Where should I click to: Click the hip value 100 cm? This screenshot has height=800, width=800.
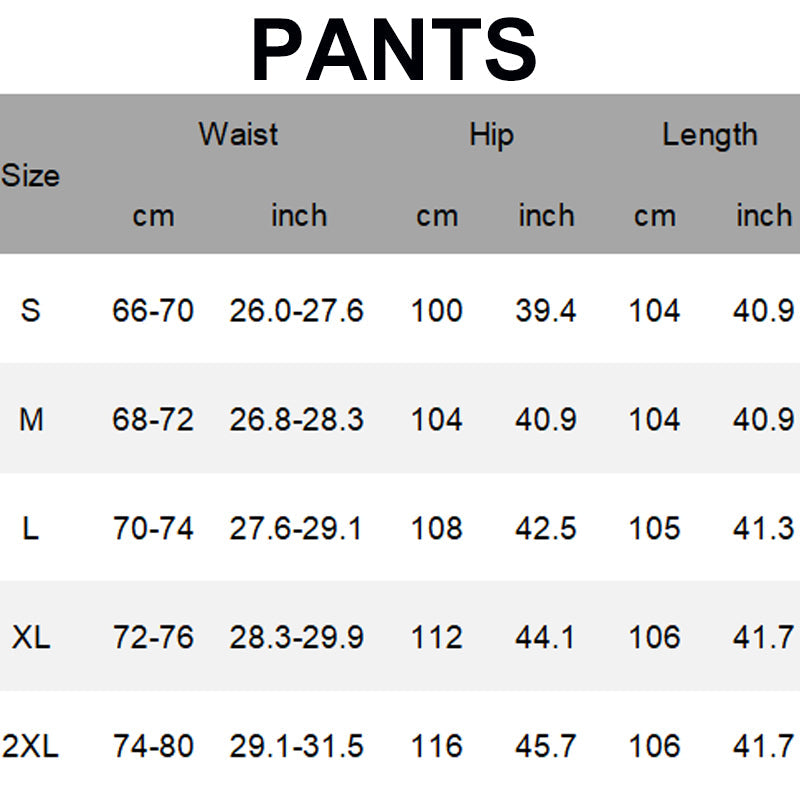(437, 310)
